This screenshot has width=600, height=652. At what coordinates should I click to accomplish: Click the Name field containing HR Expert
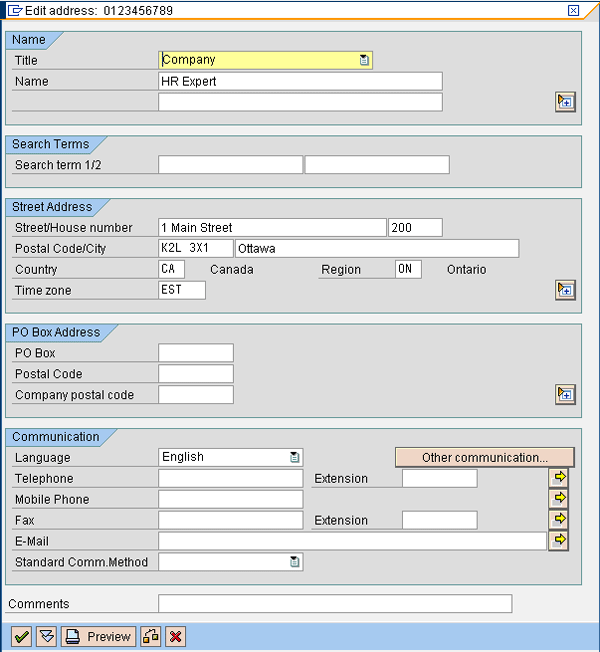tap(300, 81)
